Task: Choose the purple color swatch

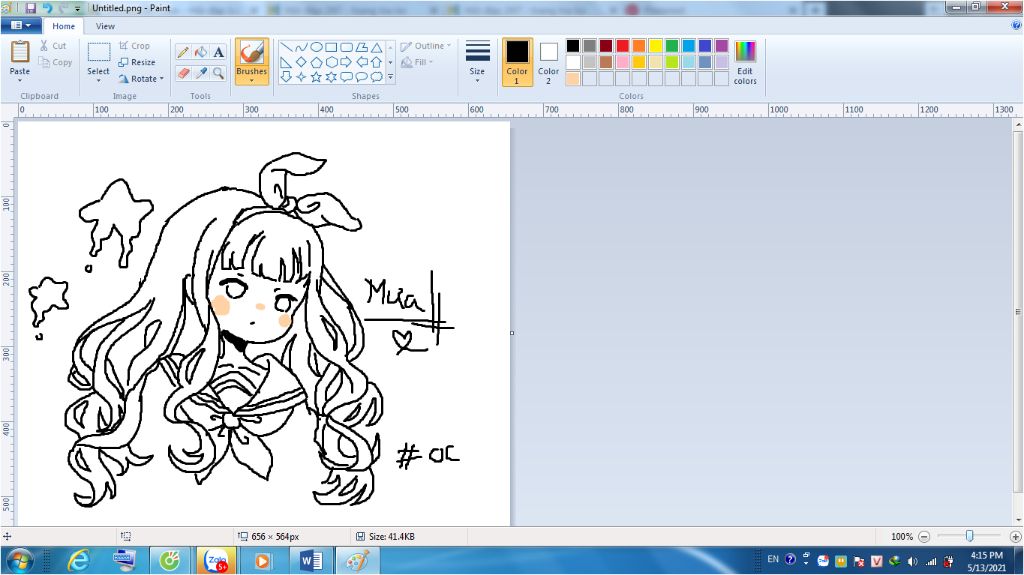Action: coord(721,45)
